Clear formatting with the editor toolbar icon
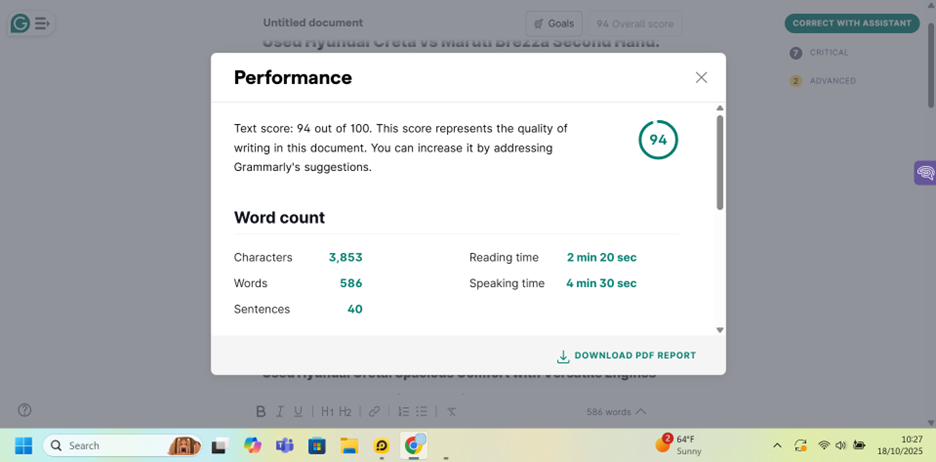 tap(451, 411)
